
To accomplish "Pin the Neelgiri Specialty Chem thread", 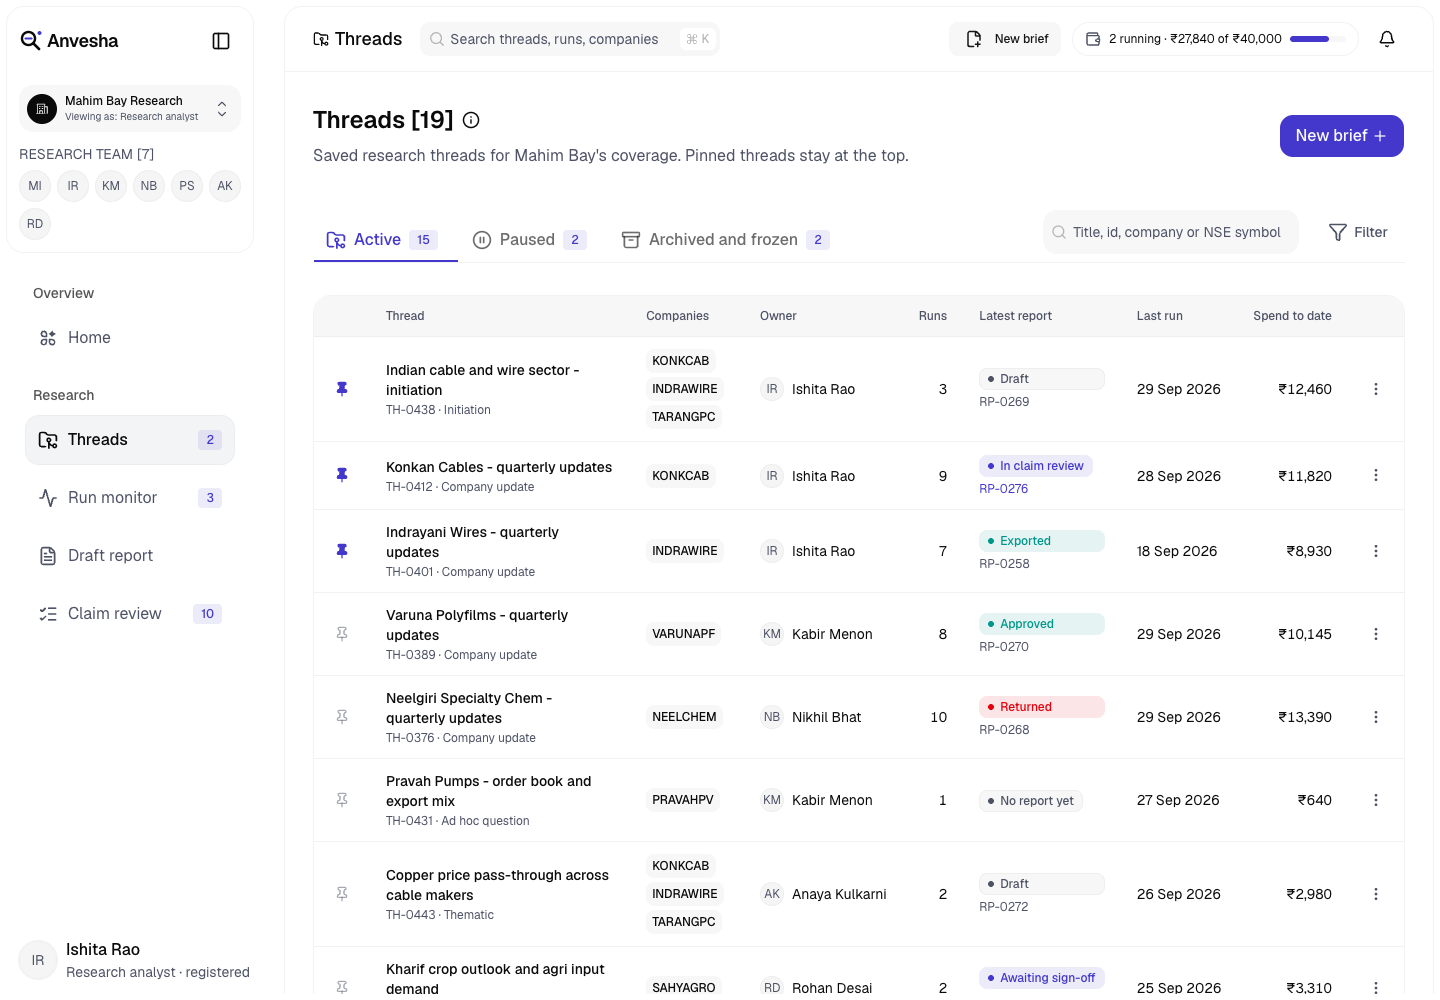I will point(342,717).
